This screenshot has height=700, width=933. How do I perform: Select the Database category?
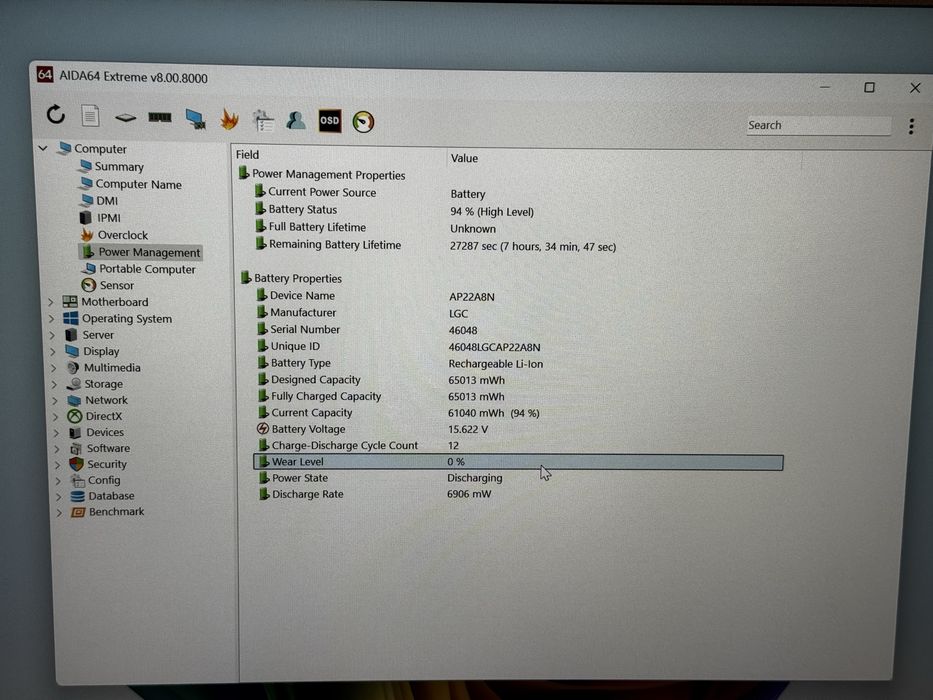(102, 496)
